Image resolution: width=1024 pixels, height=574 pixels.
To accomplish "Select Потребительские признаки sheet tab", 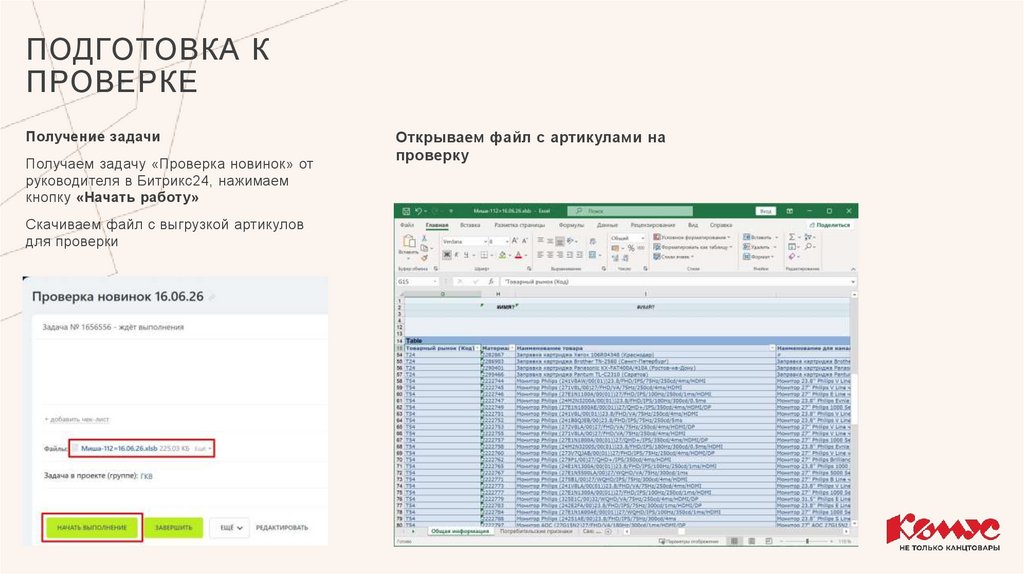I will coord(536,532).
